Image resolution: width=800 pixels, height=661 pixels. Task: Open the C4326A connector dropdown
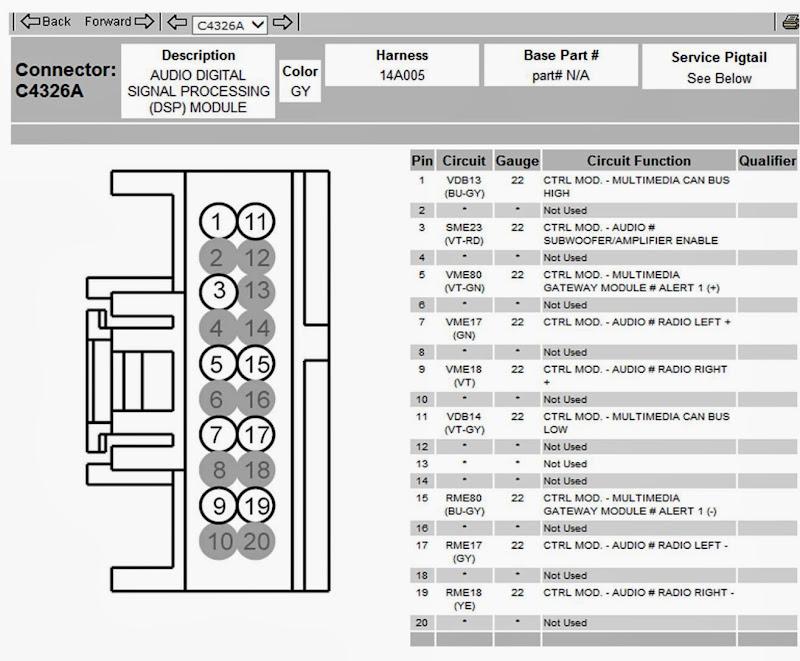pos(230,25)
